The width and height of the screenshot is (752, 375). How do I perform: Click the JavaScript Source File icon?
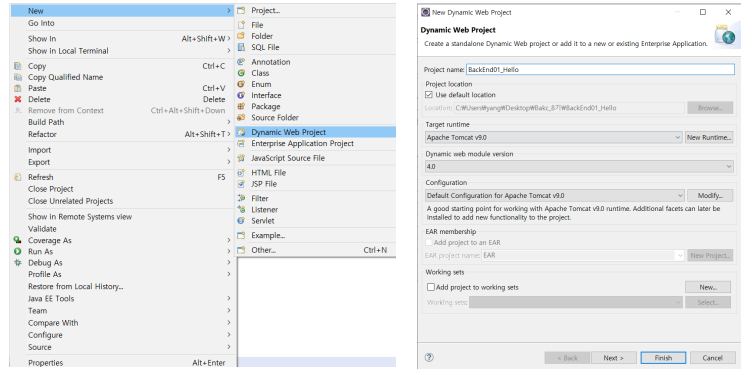point(242,158)
